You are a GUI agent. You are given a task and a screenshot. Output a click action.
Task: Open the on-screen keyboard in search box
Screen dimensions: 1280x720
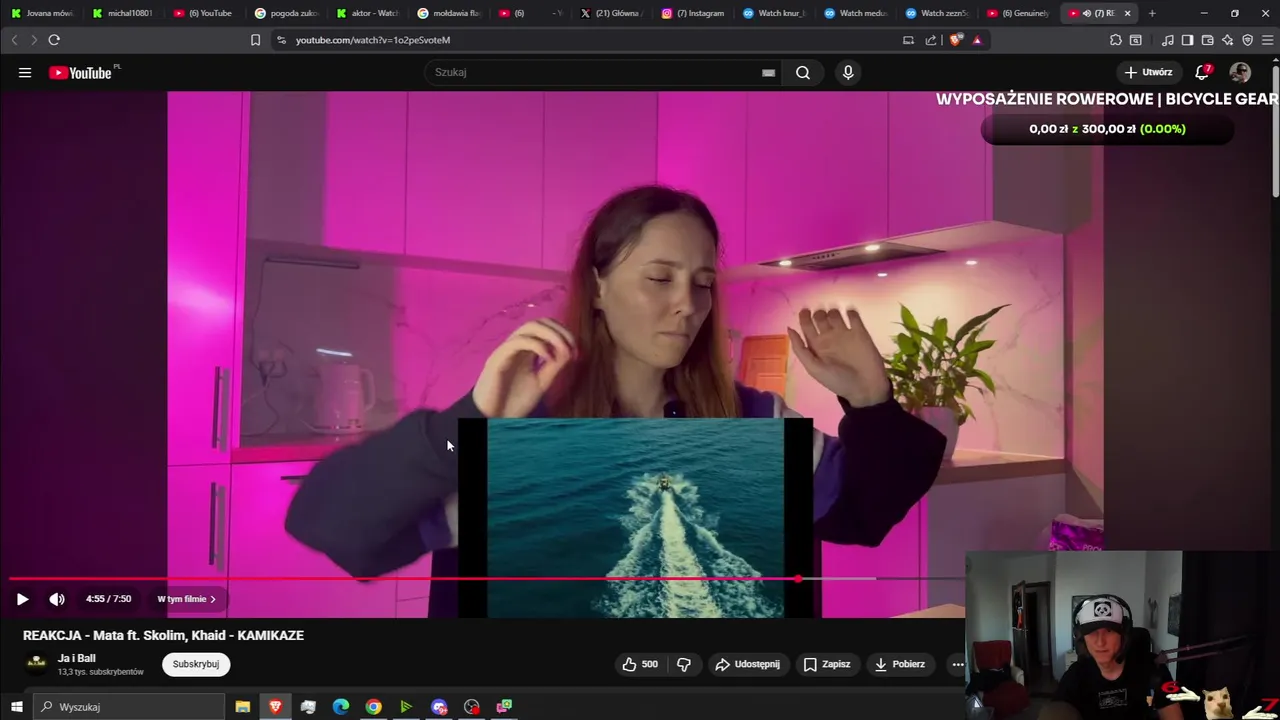click(x=768, y=72)
